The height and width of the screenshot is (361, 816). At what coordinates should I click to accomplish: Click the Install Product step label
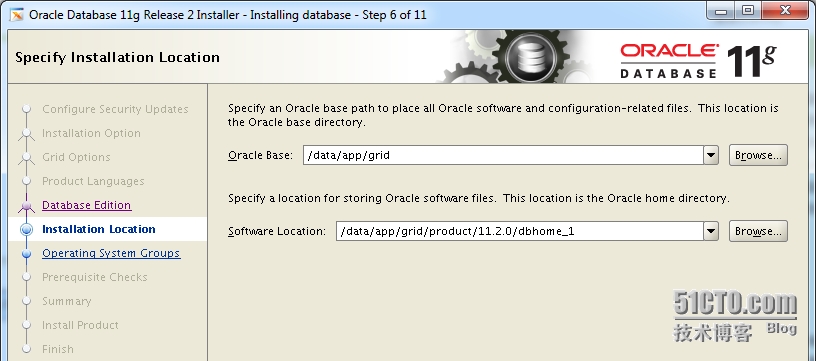coord(80,325)
